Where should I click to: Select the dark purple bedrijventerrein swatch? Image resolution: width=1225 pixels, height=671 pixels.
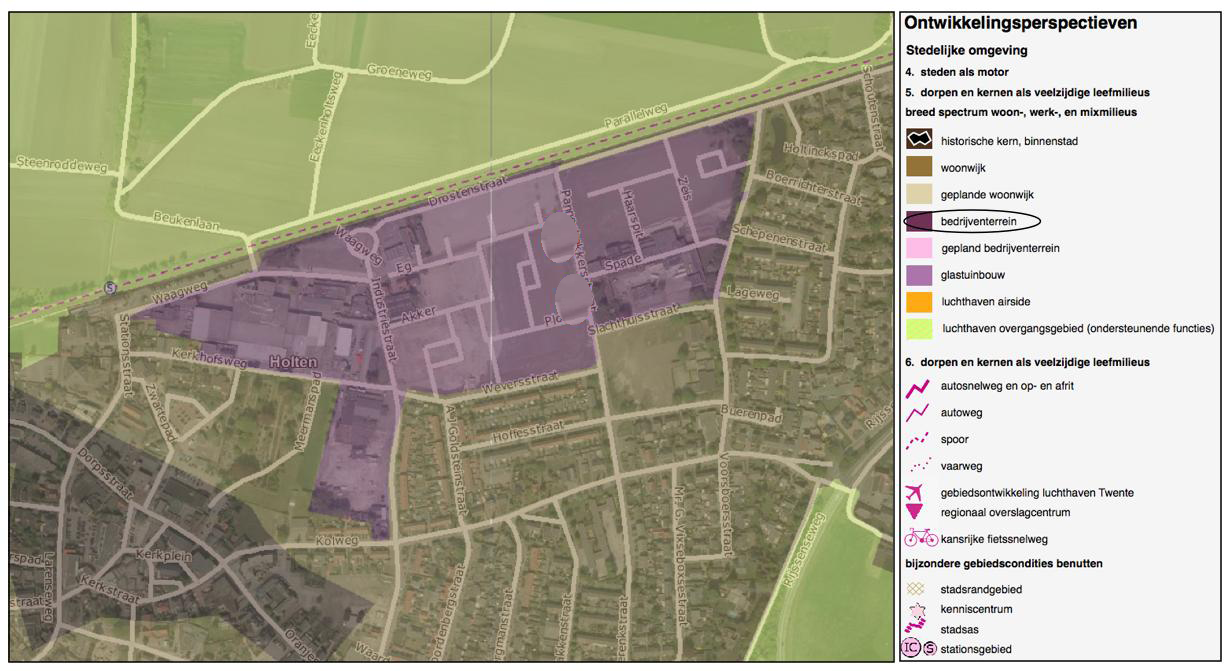pos(918,221)
